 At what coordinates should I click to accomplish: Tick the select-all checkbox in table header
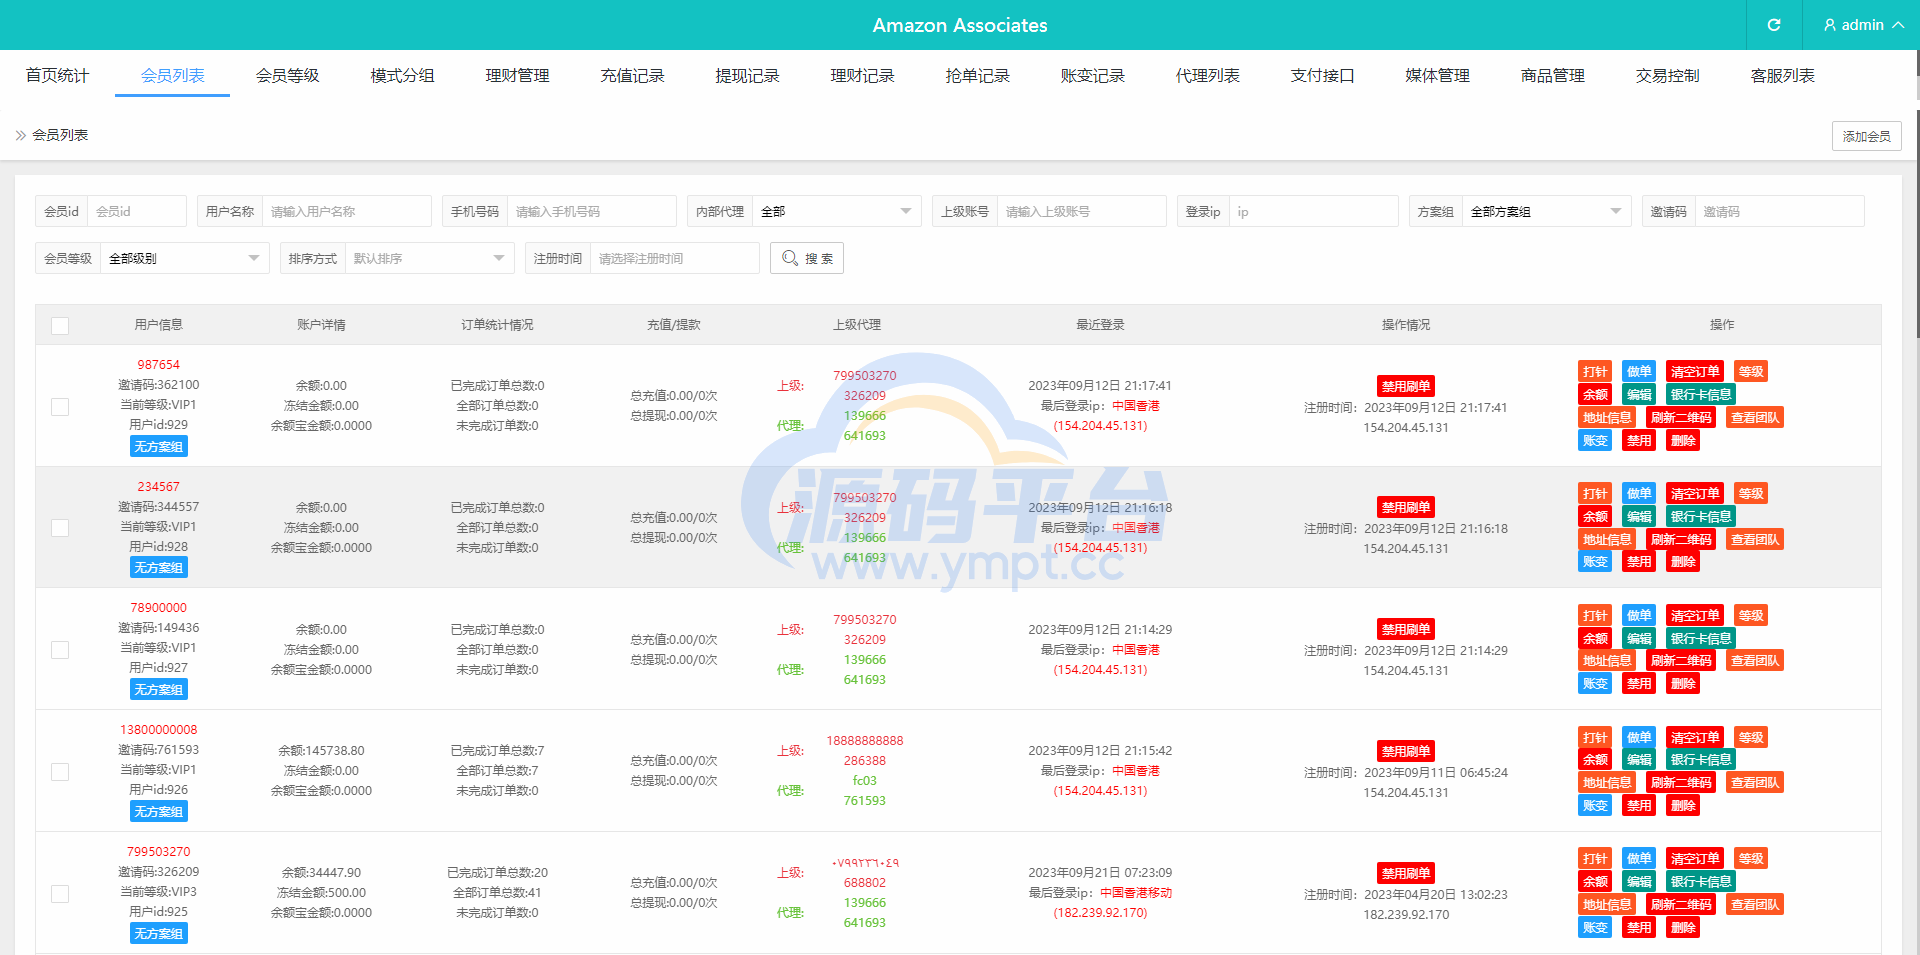click(x=60, y=325)
